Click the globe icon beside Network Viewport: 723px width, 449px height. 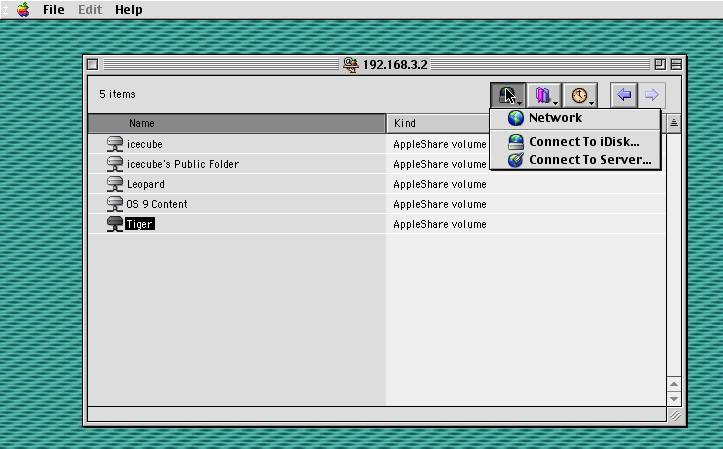click(x=516, y=118)
